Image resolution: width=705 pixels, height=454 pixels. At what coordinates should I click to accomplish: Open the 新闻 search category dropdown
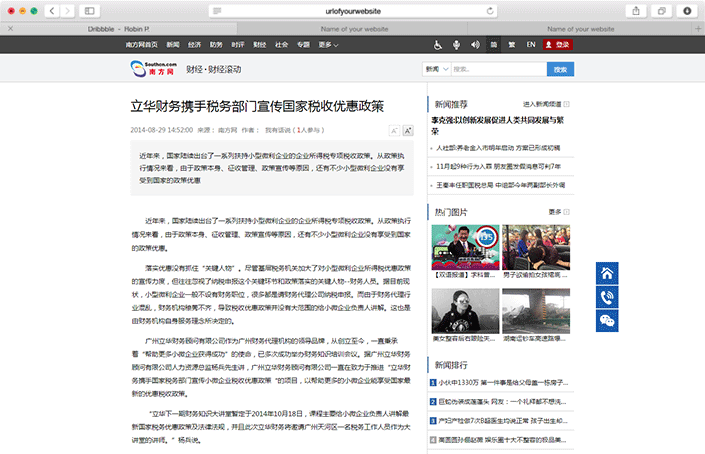coord(435,69)
